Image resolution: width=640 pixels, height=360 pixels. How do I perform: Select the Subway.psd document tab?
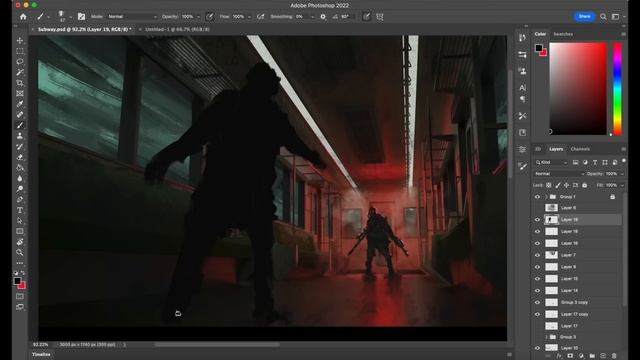pyautogui.click(x=84, y=29)
